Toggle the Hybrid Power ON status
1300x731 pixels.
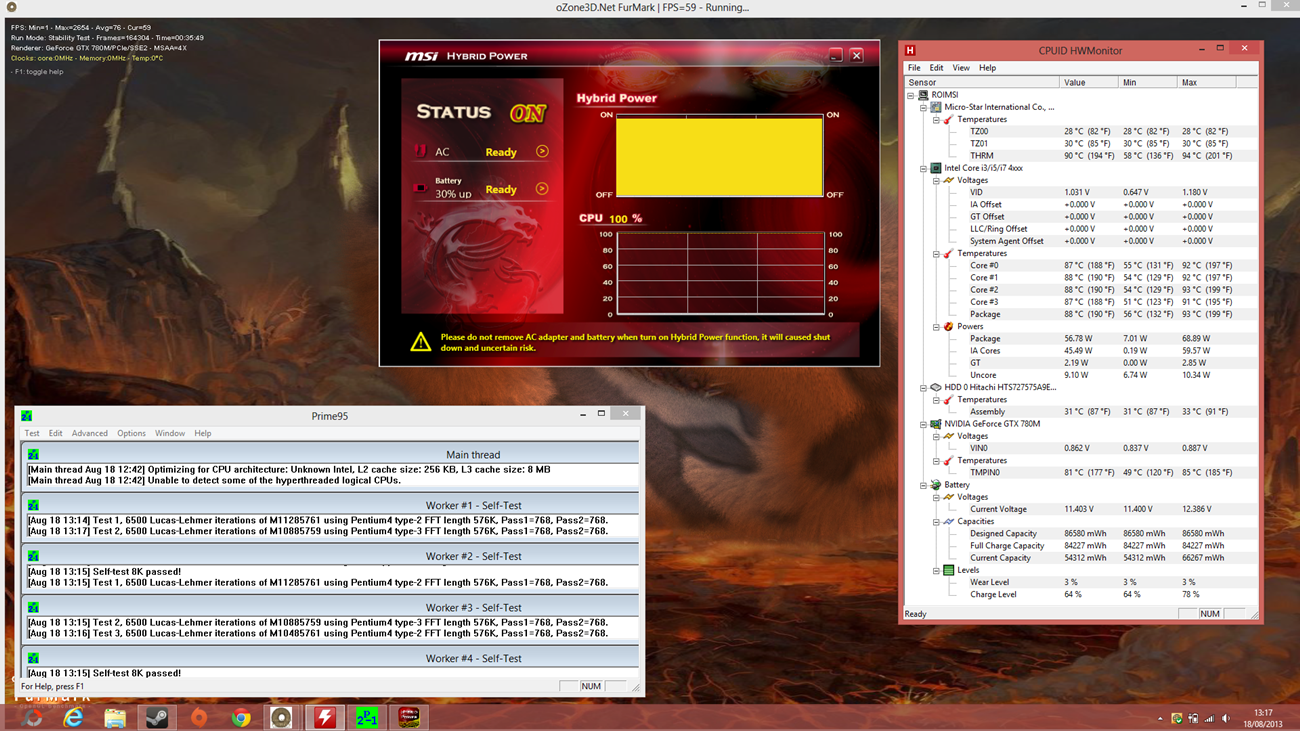pyautogui.click(x=527, y=114)
